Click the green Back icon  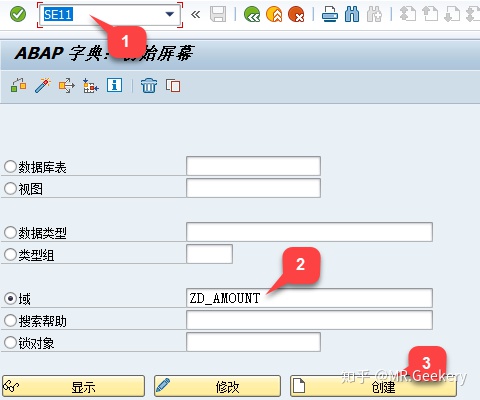(x=252, y=15)
